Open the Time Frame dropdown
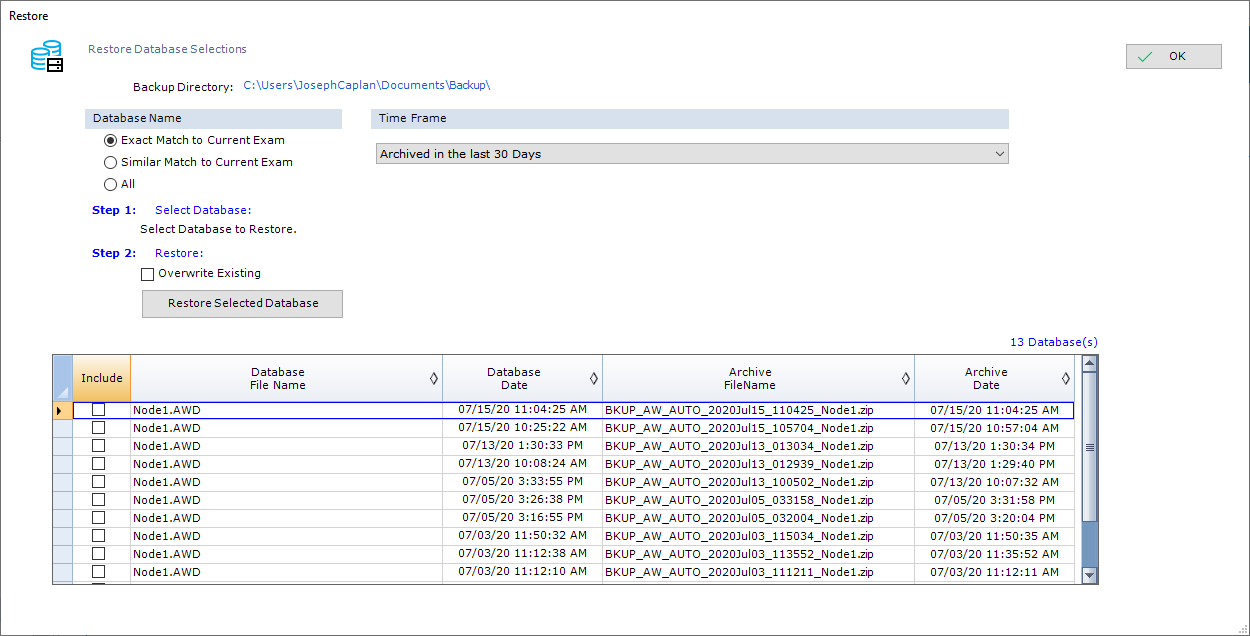The image size is (1250, 636). [692, 154]
